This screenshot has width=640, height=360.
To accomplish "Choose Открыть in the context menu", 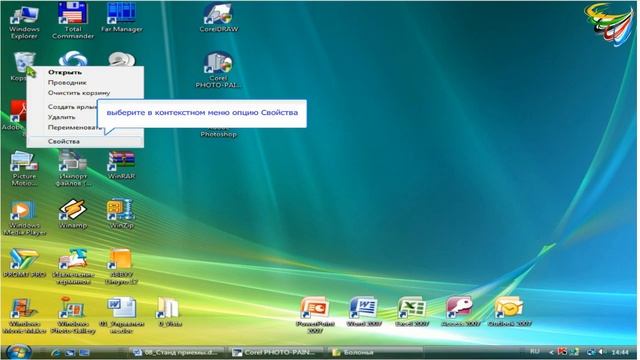I will [x=85, y=72].
